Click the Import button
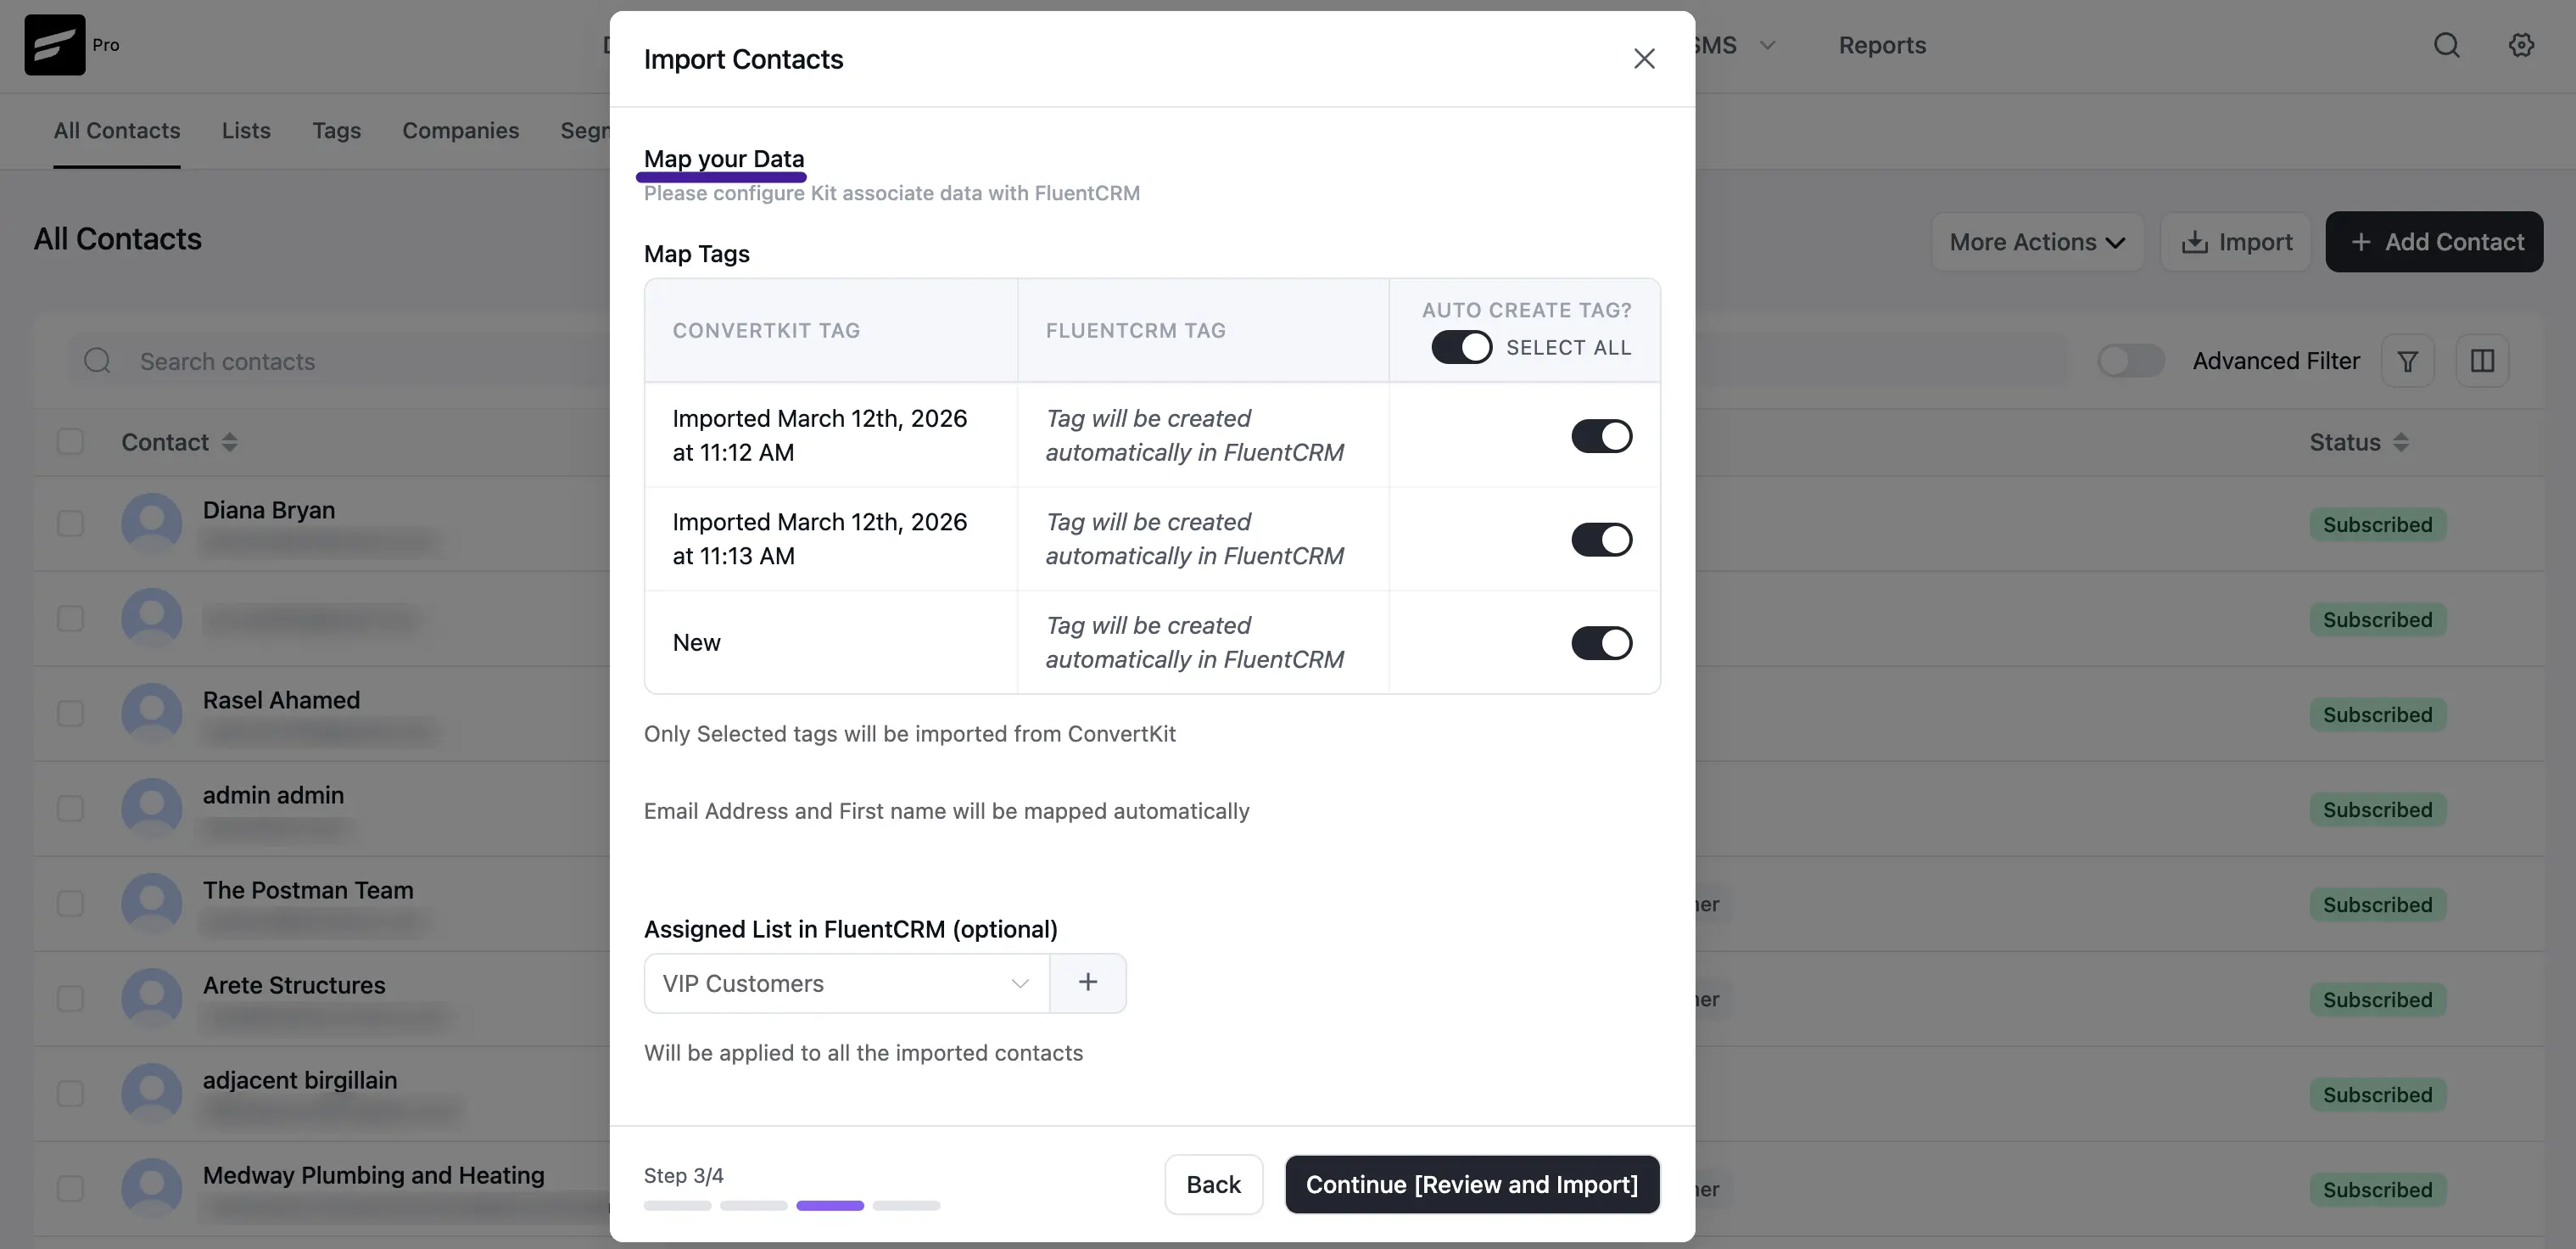Image resolution: width=2576 pixels, height=1249 pixels. (x=2236, y=242)
